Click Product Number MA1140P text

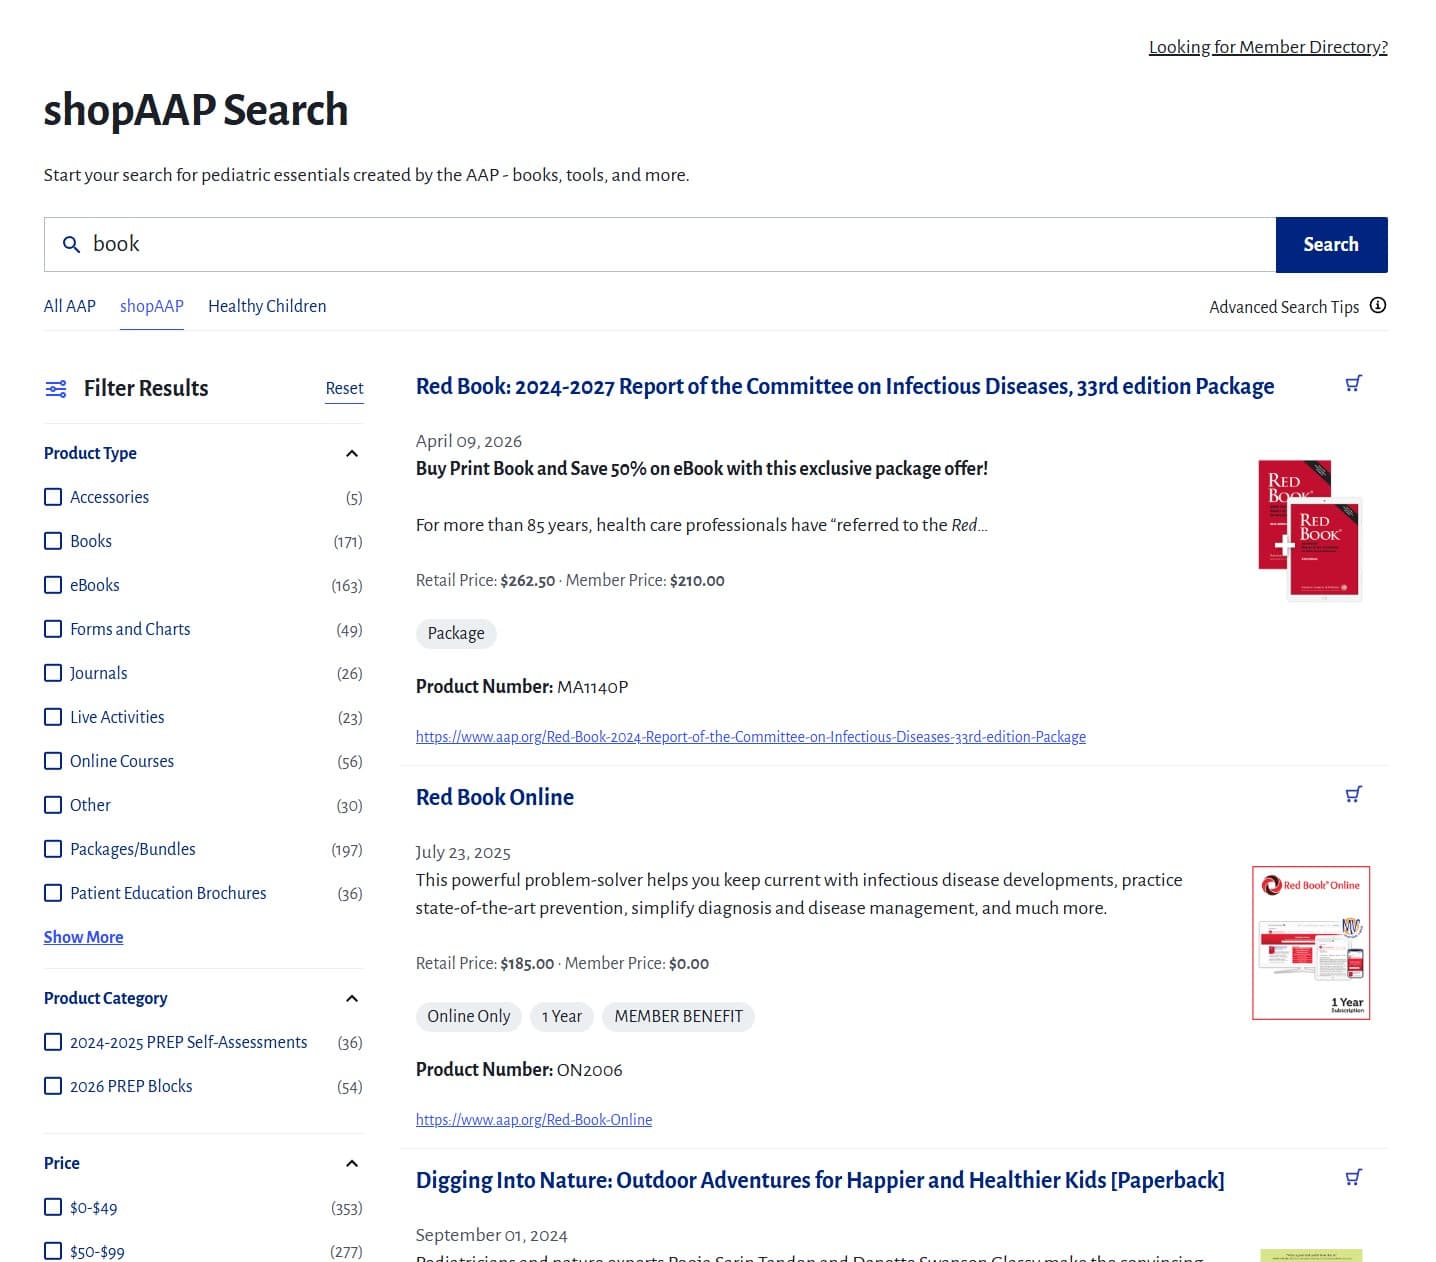522,687
